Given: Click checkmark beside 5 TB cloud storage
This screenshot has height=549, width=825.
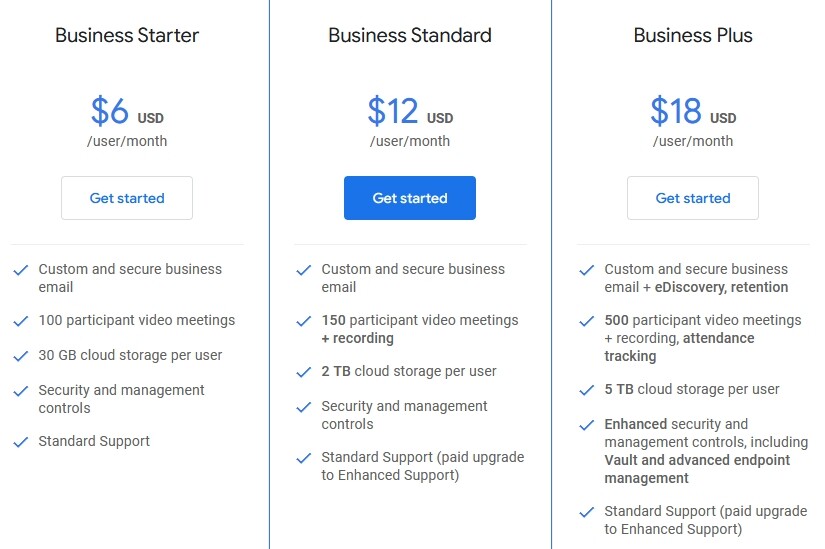Looking at the screenshot, I should click(587, 390).
